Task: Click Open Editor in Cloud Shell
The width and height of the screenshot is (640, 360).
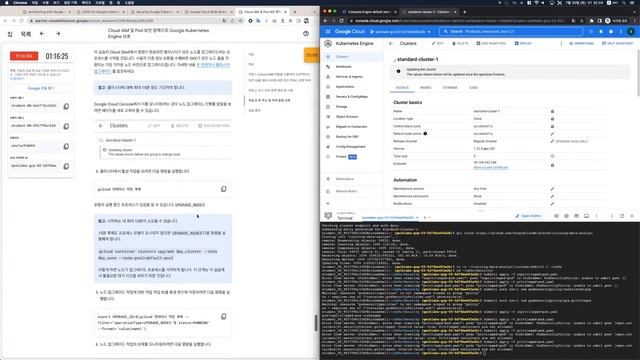Action: click(529, 216)
